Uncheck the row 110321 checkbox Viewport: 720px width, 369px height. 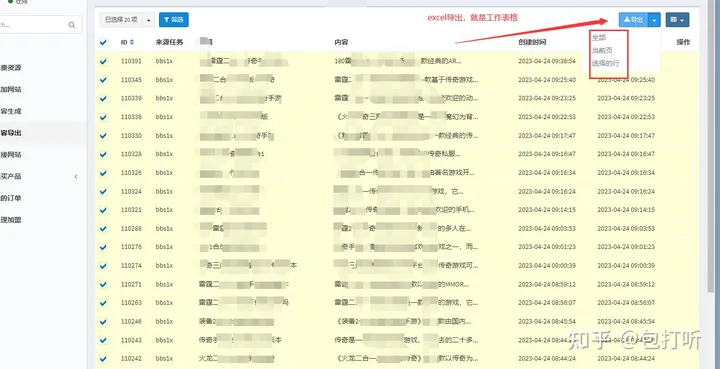pyautogui.click(x=103, y=210)
